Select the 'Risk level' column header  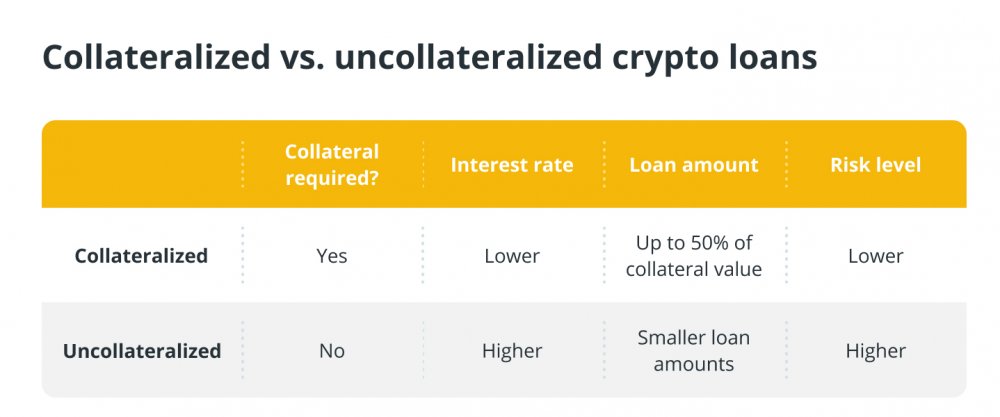pos(876,165)
